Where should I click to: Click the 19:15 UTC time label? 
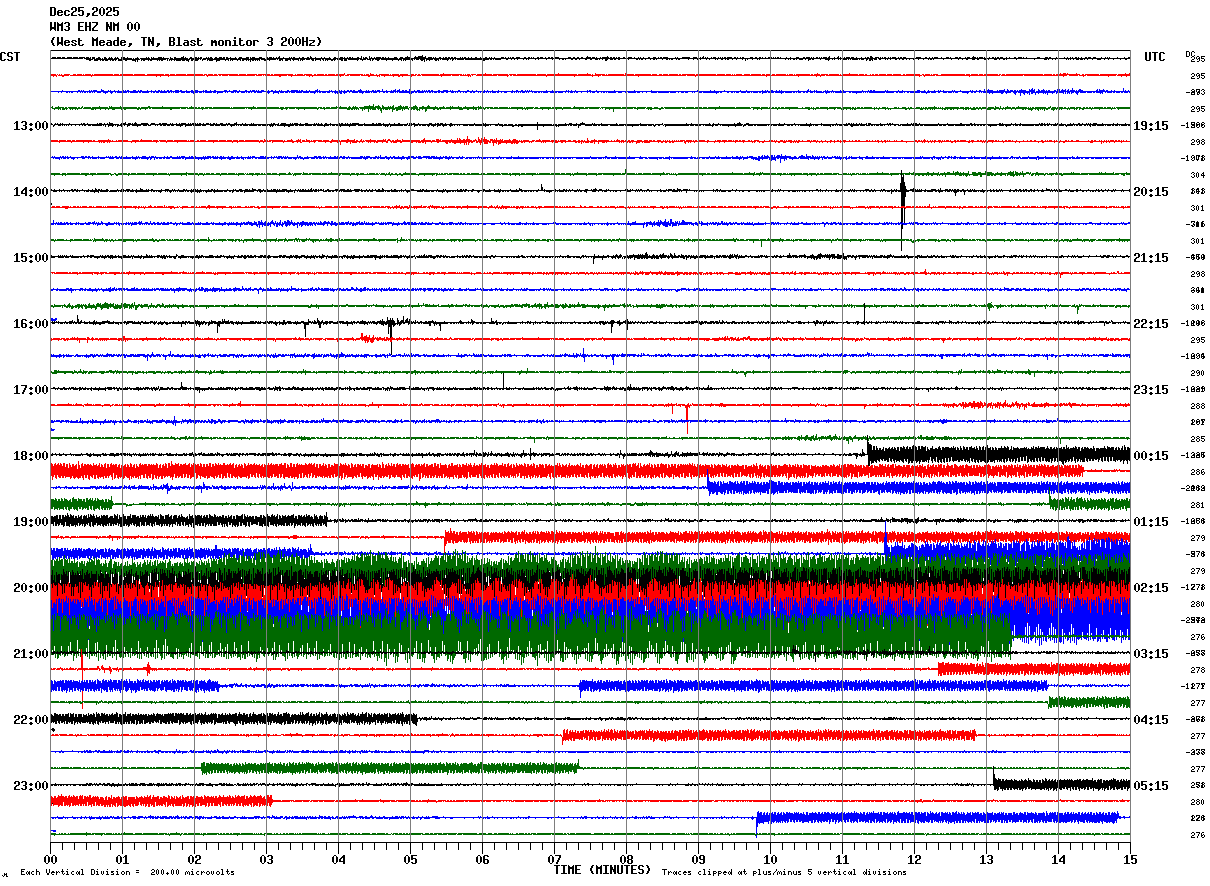tap(1151, 125)
